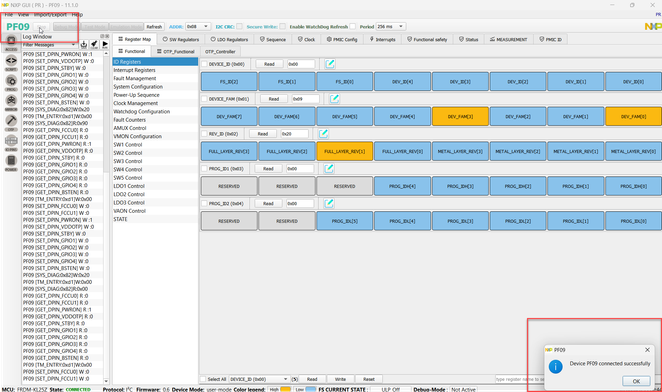
Task: Click the DEVICE_FAM value field 0x09
Action: pyautogui.click(x=306, y=99)
